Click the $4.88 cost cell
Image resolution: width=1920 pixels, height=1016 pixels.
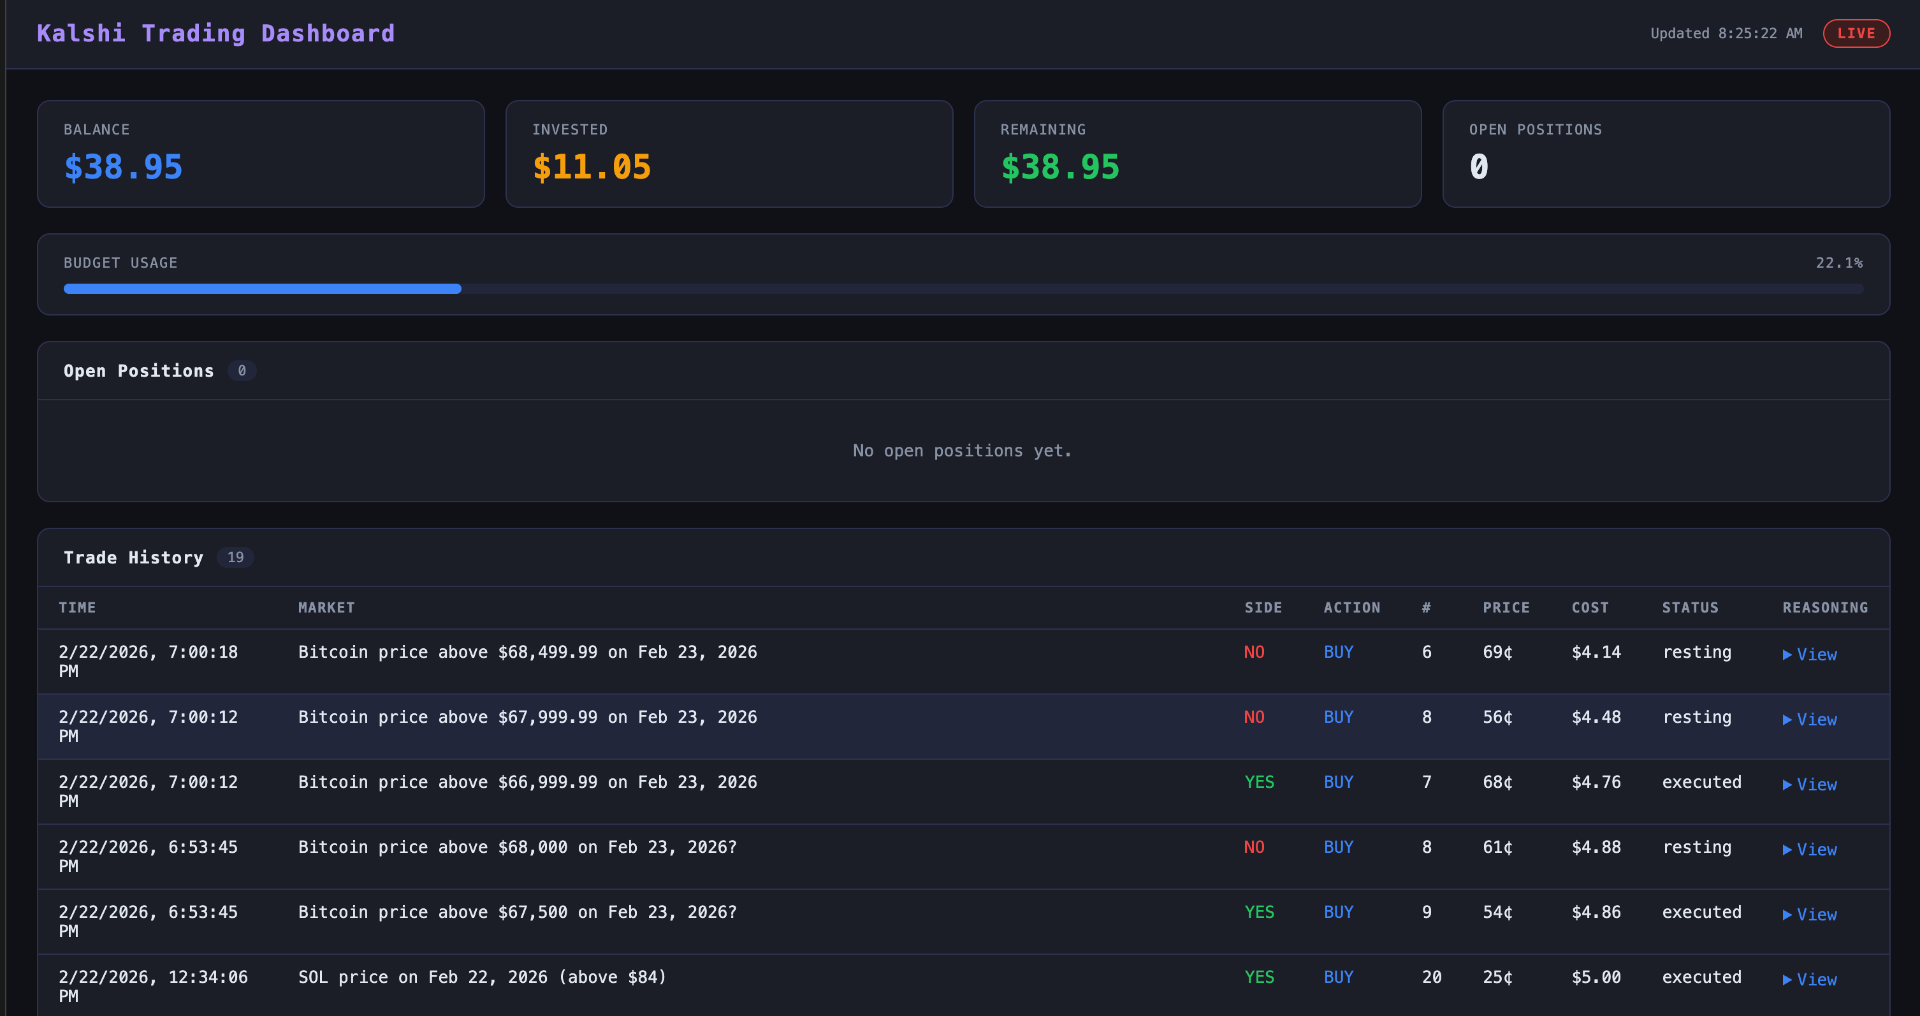click(x=1596, y=847)
